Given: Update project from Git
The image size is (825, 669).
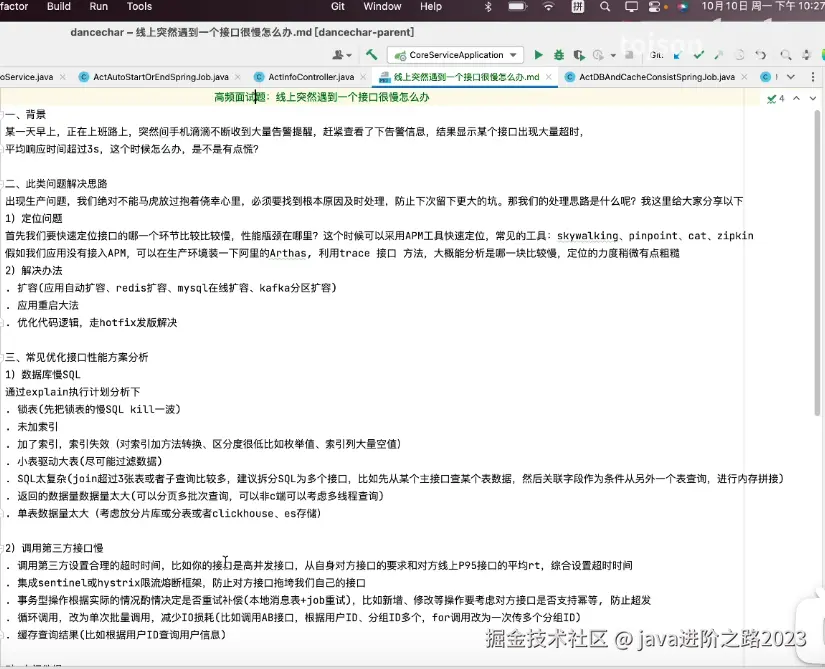Looking at the screenshot, I should pos(678,55).
